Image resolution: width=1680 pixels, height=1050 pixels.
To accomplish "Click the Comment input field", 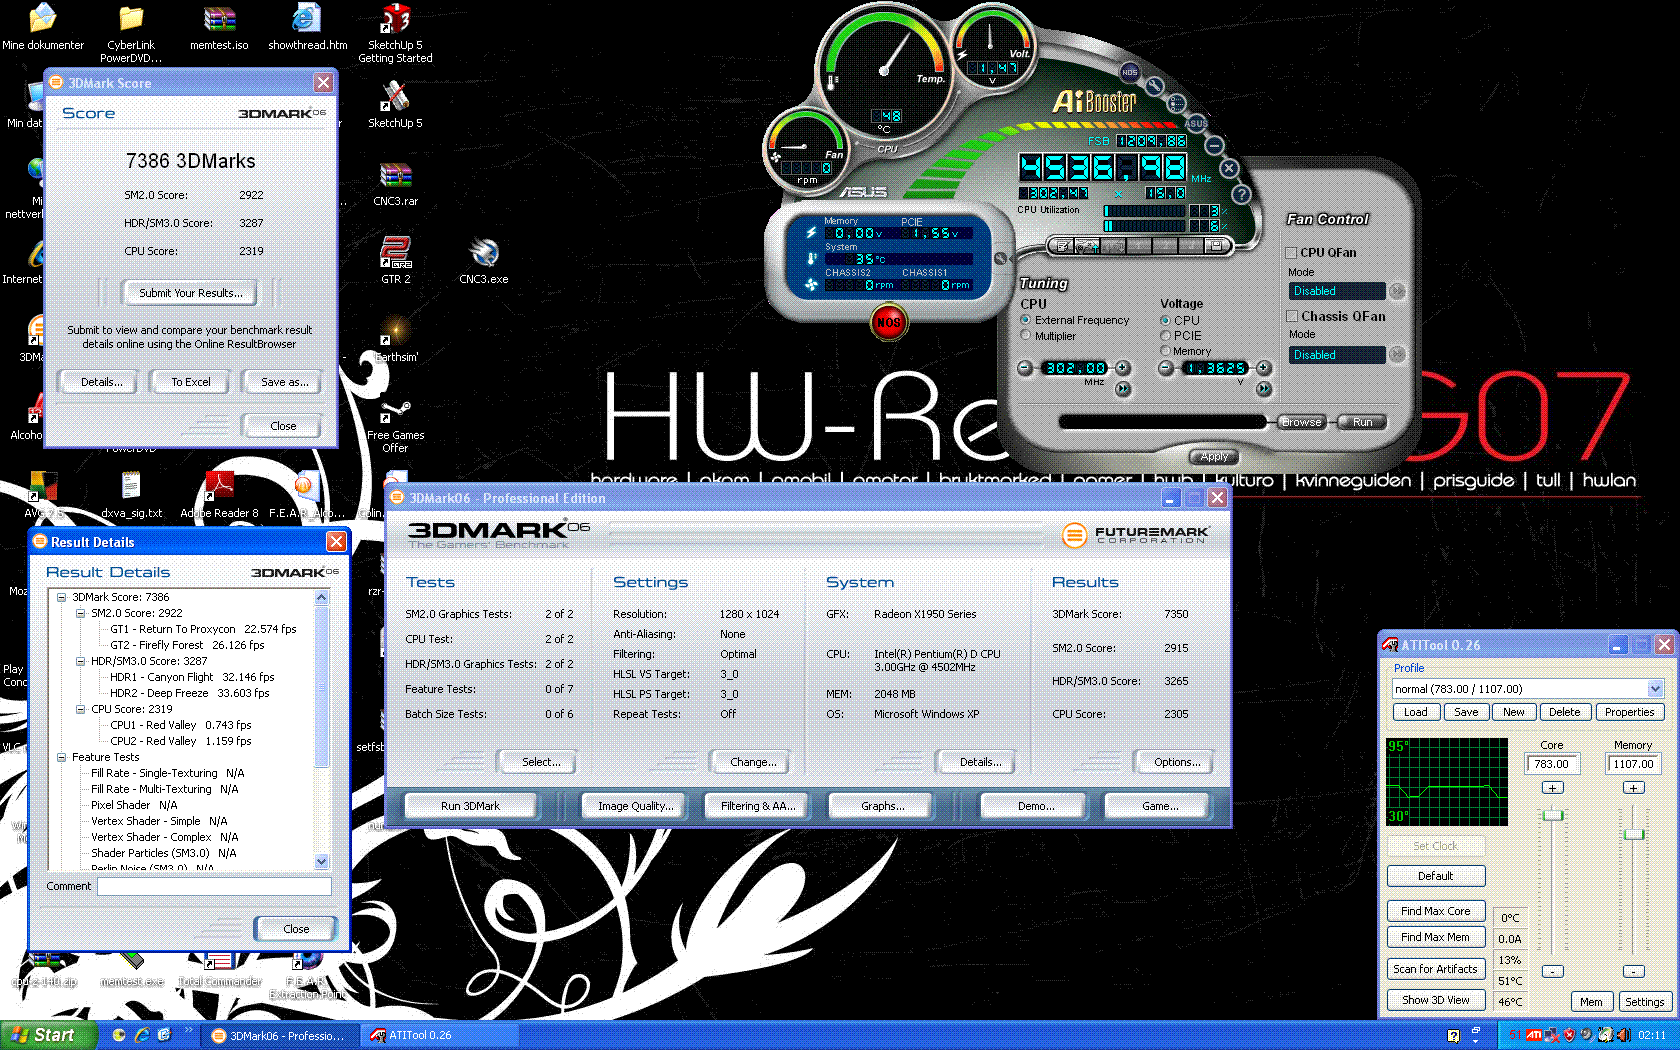I will [214, 886].
